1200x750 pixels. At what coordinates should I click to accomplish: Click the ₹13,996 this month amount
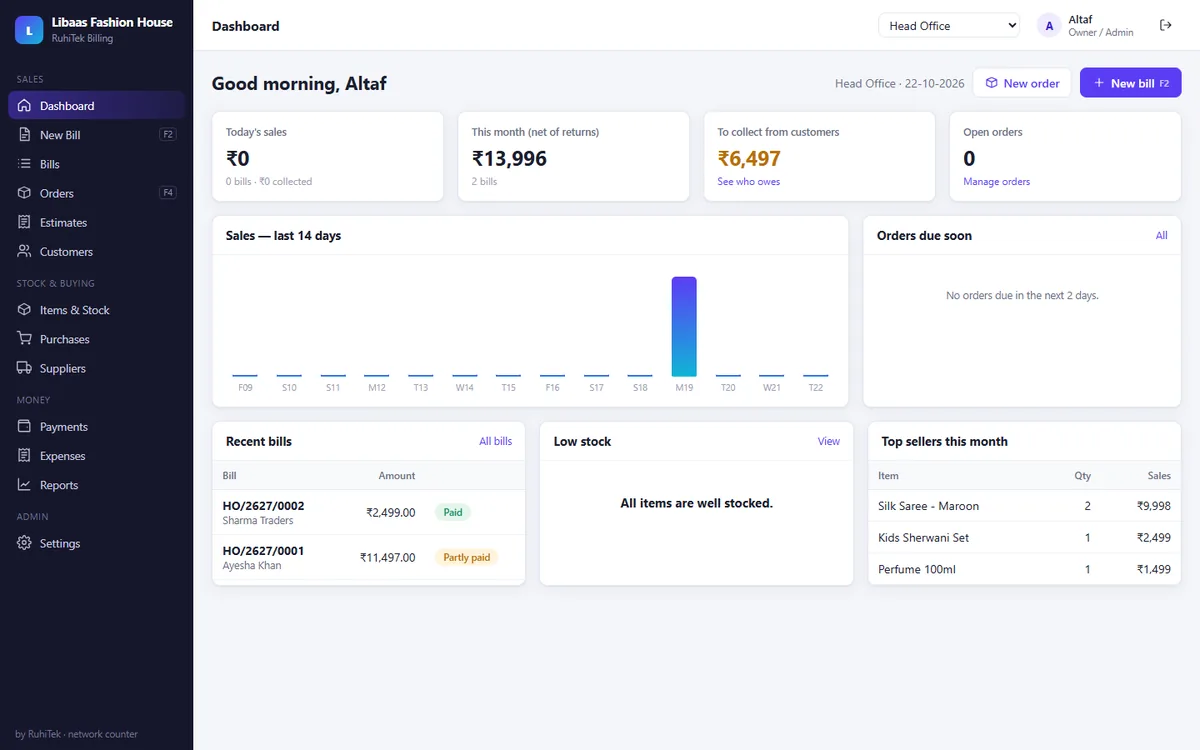coord(509,158)
